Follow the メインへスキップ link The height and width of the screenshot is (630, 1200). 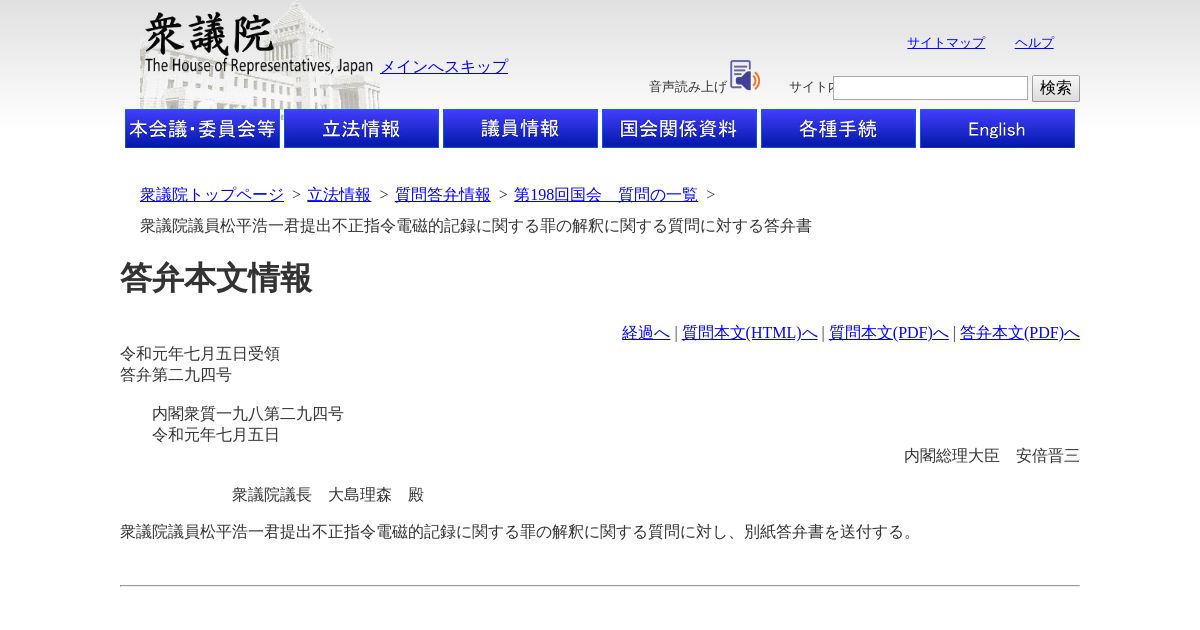coord(444,67)
